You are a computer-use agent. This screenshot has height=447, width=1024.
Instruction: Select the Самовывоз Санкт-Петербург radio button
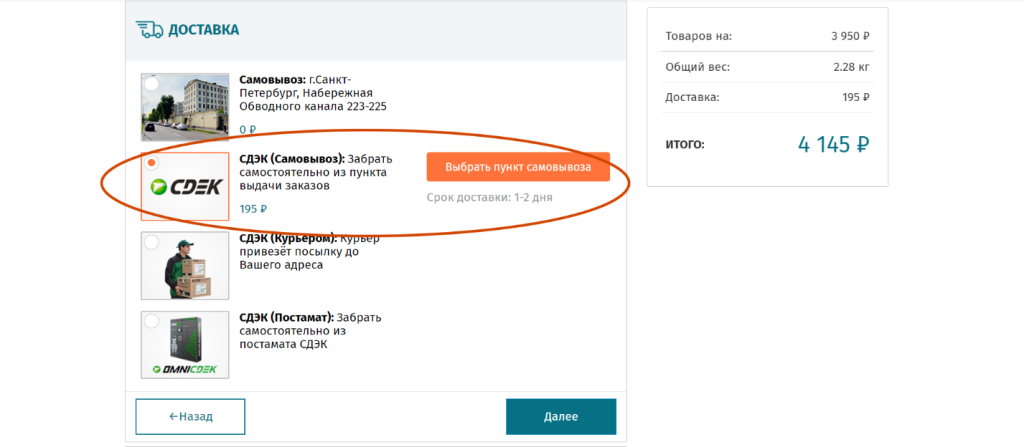point(151,84)
